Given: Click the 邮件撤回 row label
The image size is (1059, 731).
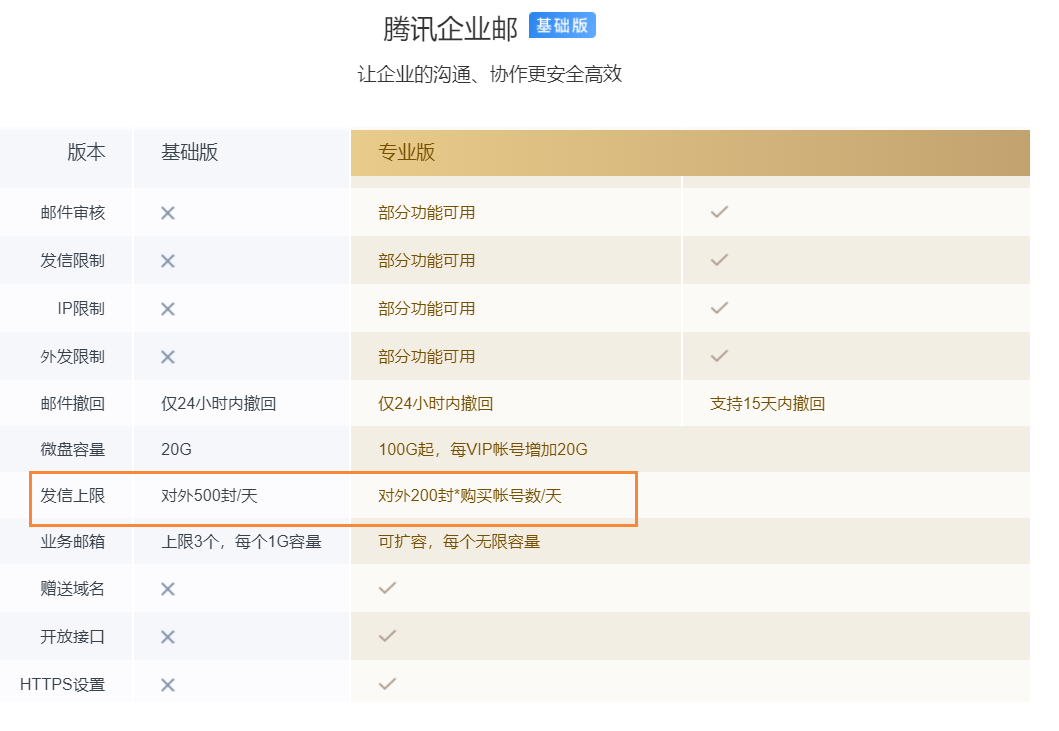Looking at the screenshot, I should tap(73, 404).
